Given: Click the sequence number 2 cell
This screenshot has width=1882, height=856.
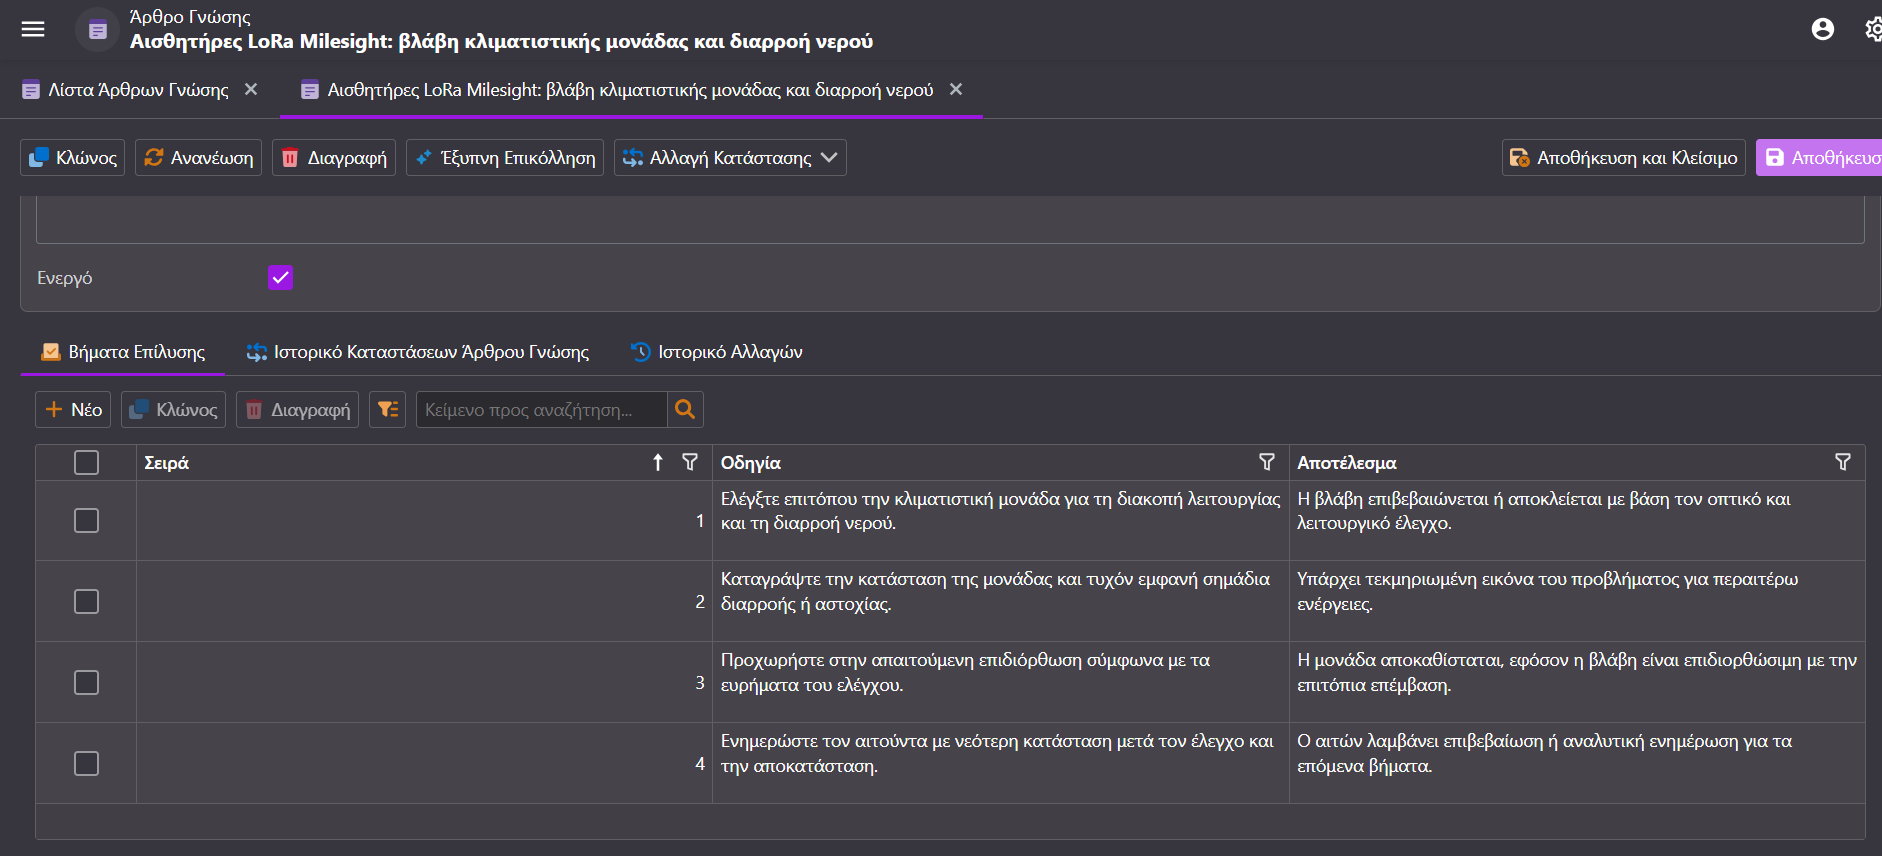Looking at the screenshot, I should coord(424,601).
